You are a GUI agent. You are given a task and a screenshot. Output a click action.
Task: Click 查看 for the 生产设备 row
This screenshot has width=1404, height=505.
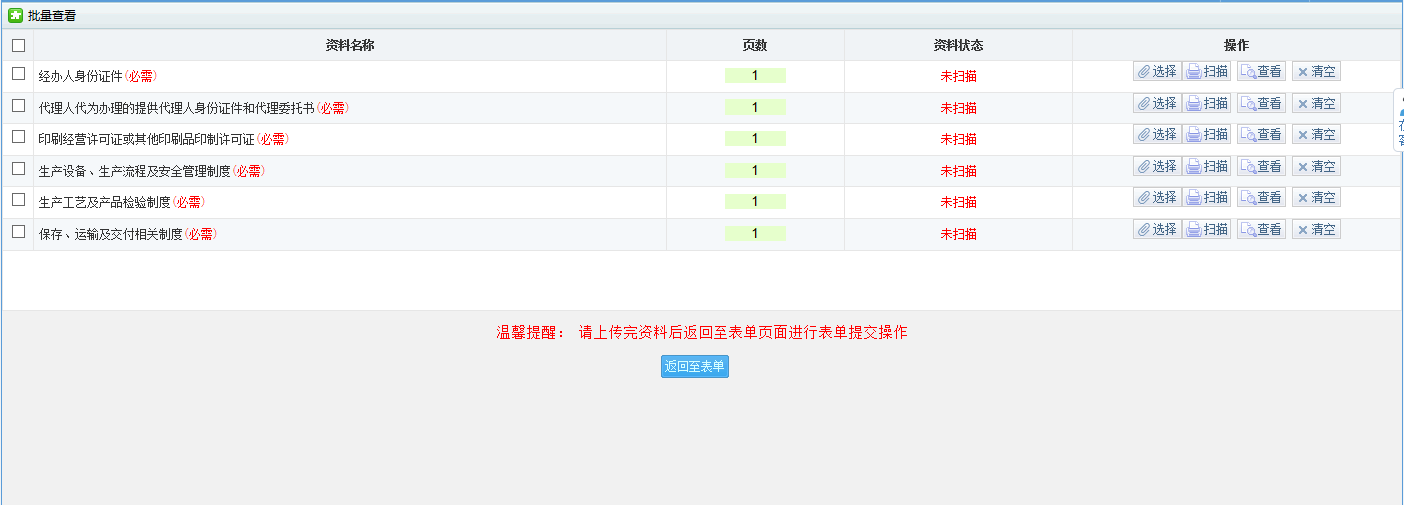[1261, 167]
